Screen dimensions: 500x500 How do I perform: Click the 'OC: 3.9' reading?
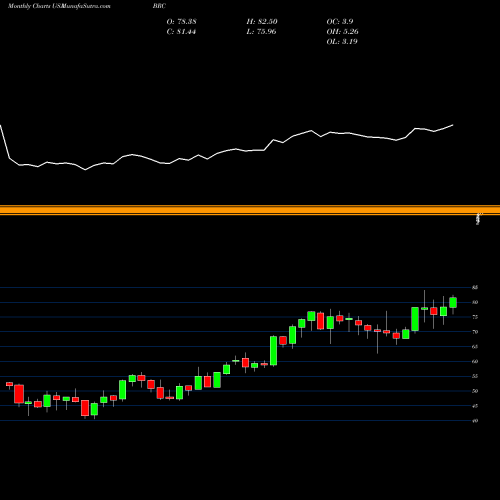(340, 22)
